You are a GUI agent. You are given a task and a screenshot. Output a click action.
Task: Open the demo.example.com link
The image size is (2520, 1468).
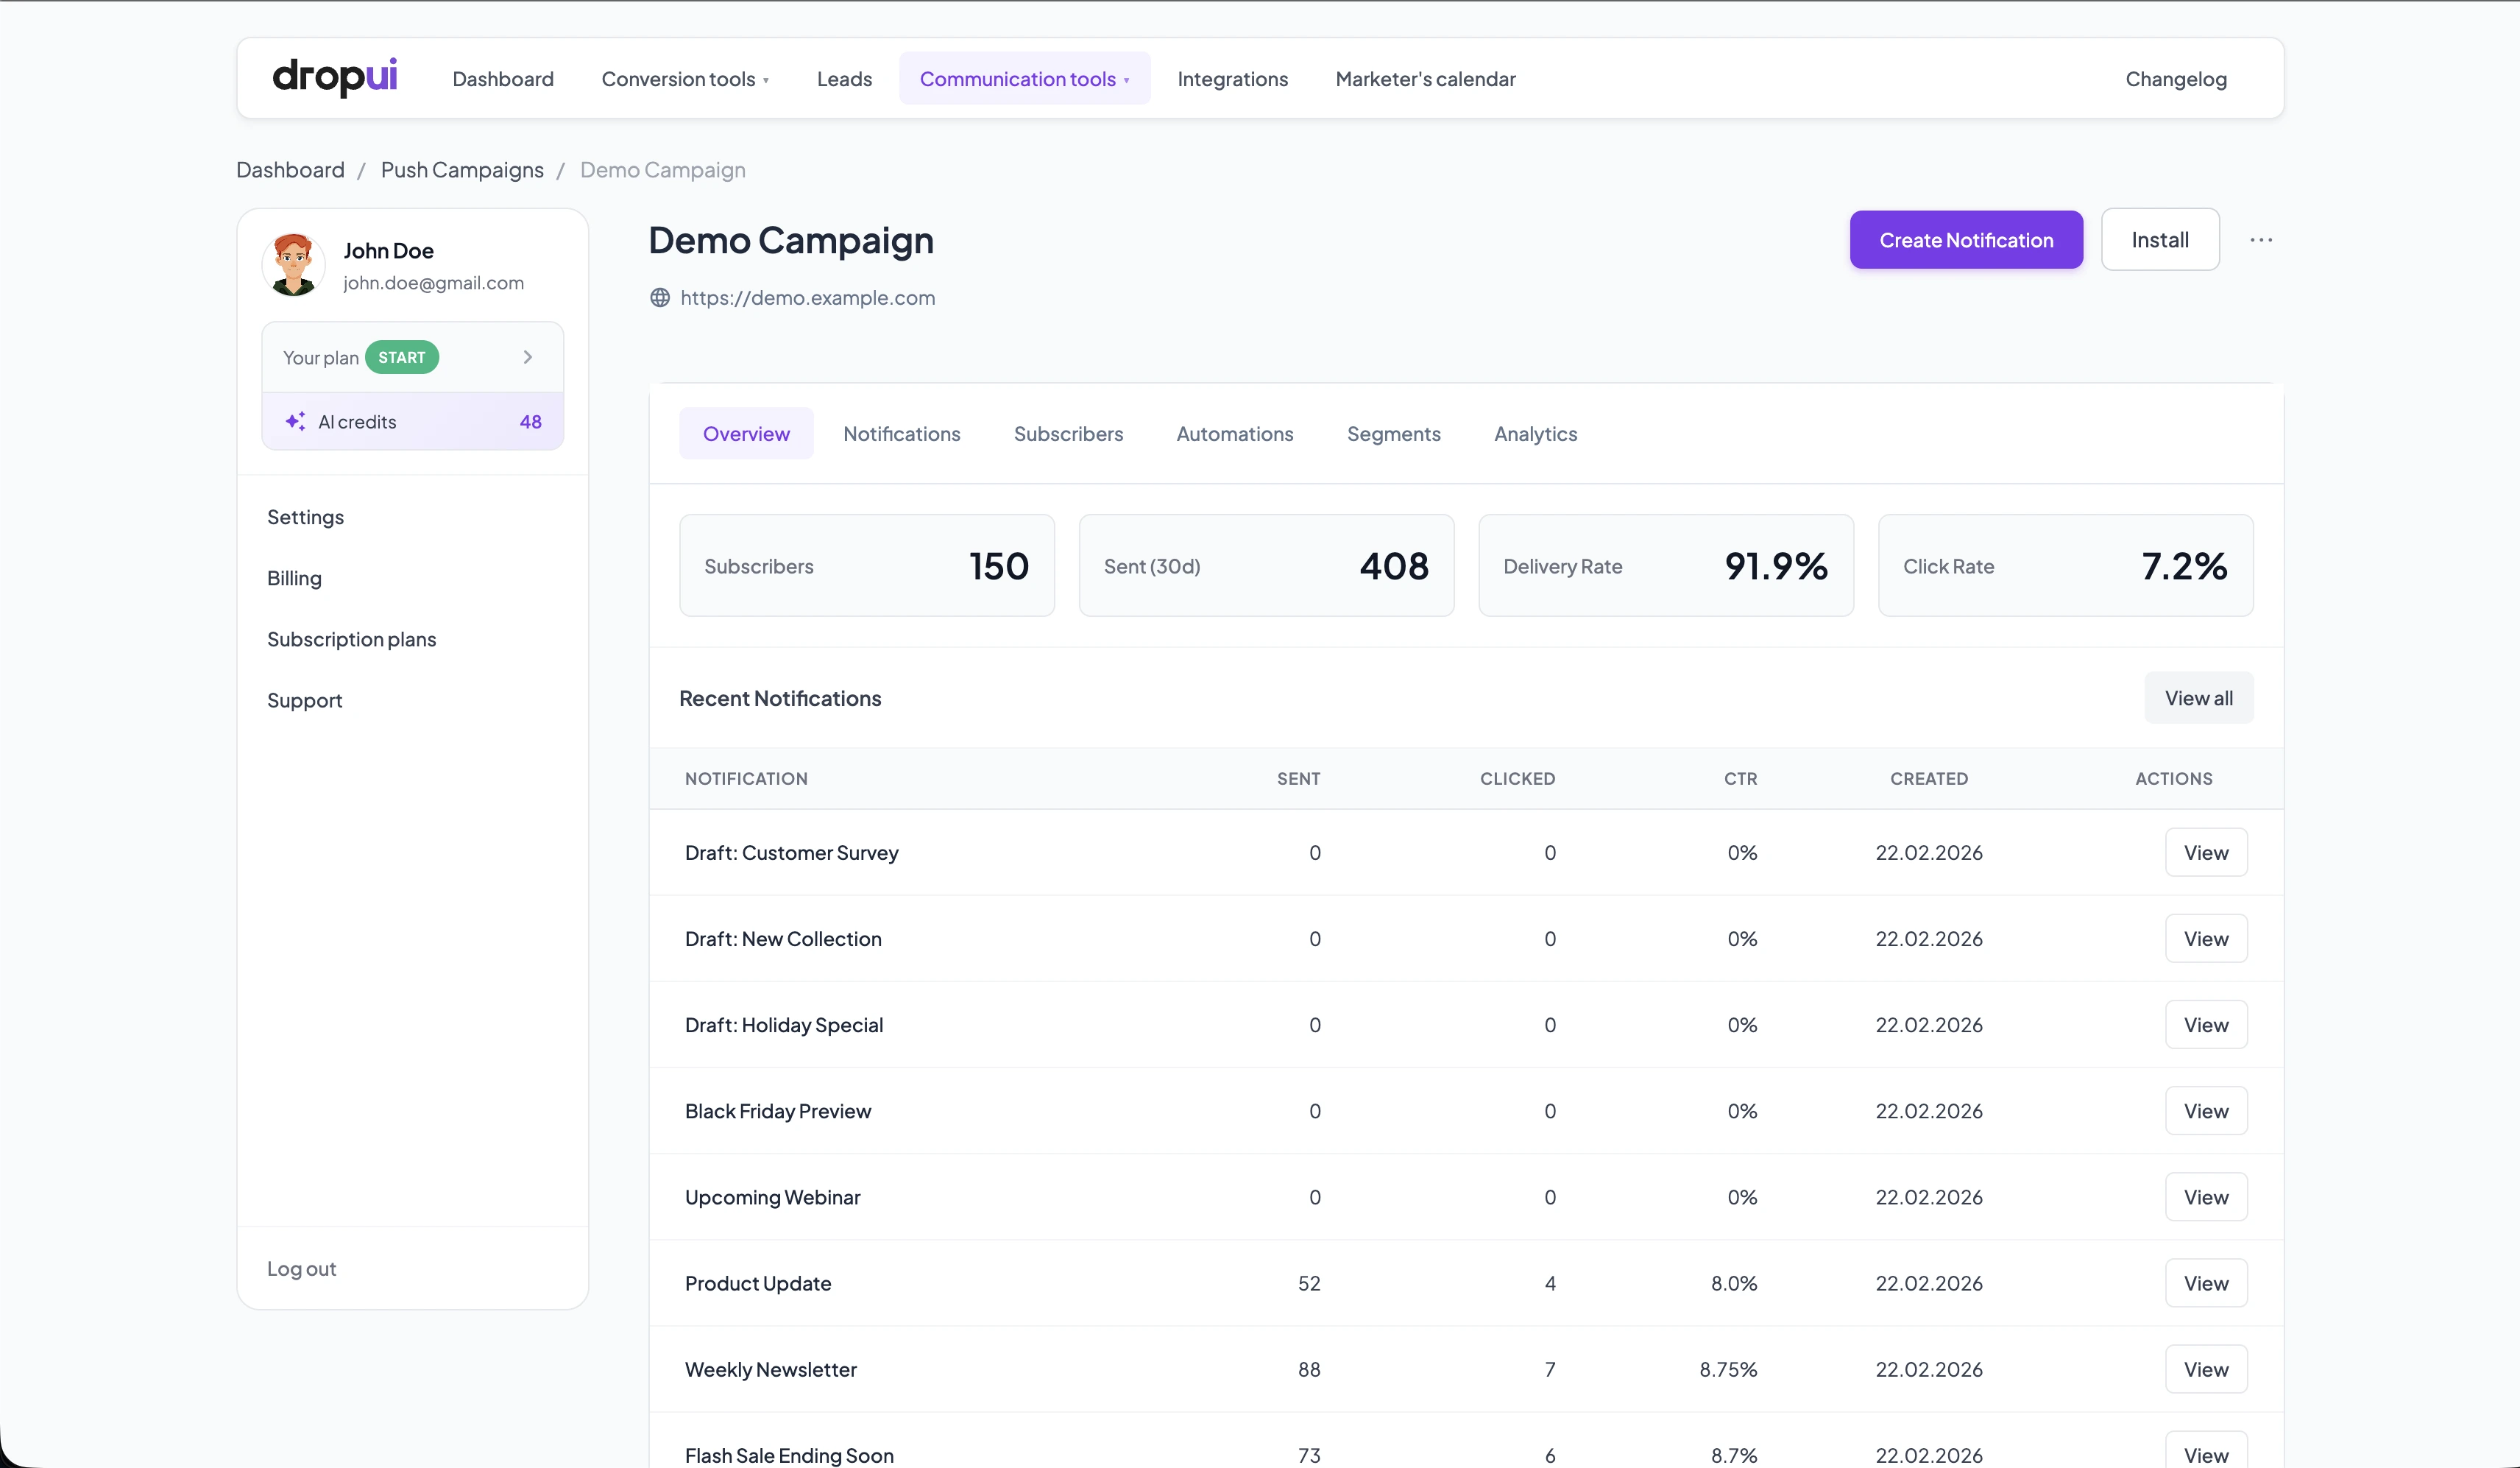tap(807, 298)
